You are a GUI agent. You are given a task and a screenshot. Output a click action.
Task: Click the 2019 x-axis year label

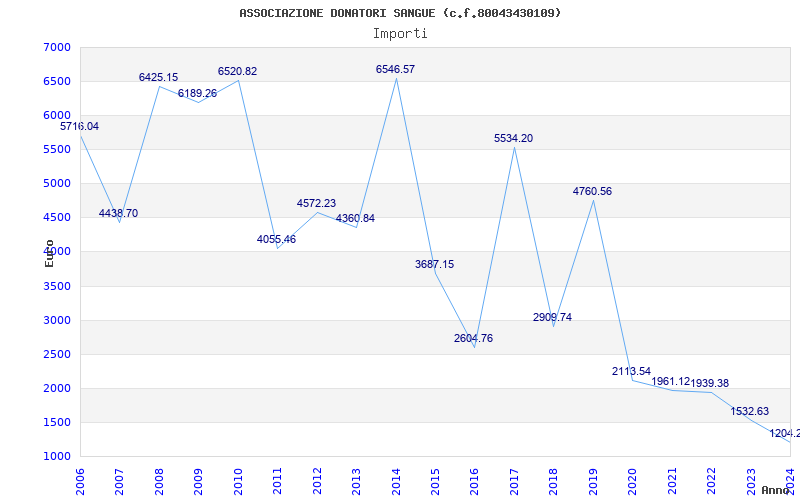pyautogui.click(x=593, y=482)
